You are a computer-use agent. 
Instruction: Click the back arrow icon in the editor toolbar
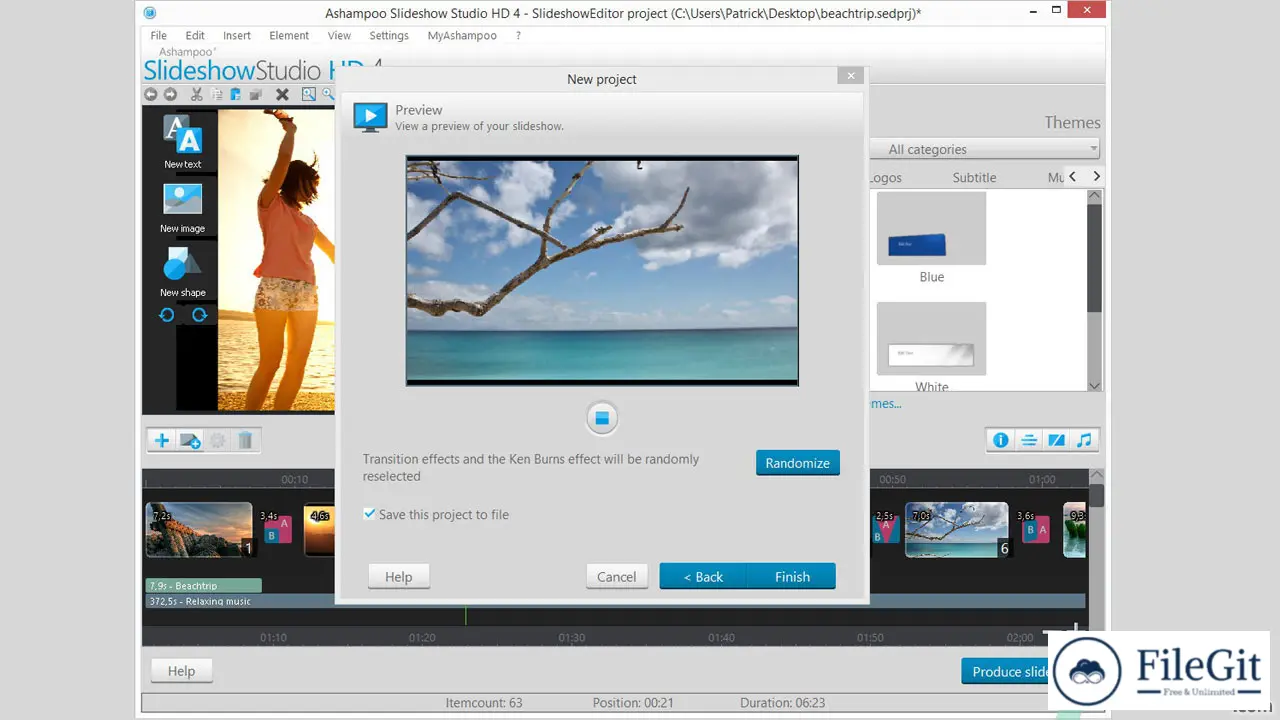[151, 94]
